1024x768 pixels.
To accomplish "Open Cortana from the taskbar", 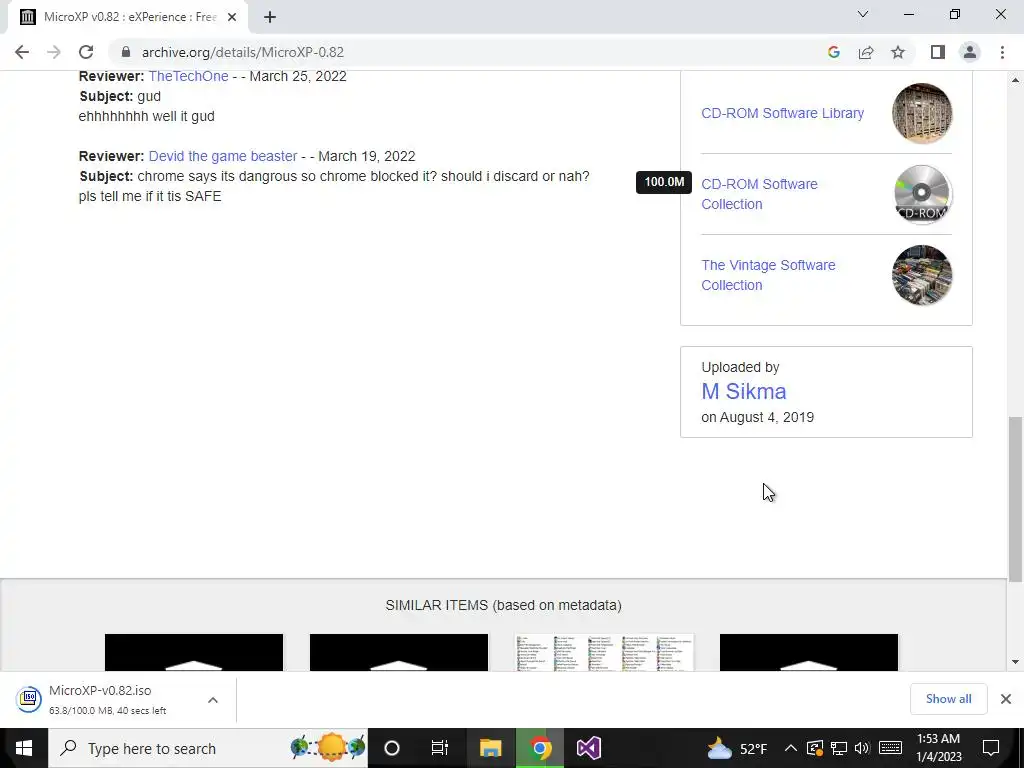I will pyautogui.click(x=392, y=748).
